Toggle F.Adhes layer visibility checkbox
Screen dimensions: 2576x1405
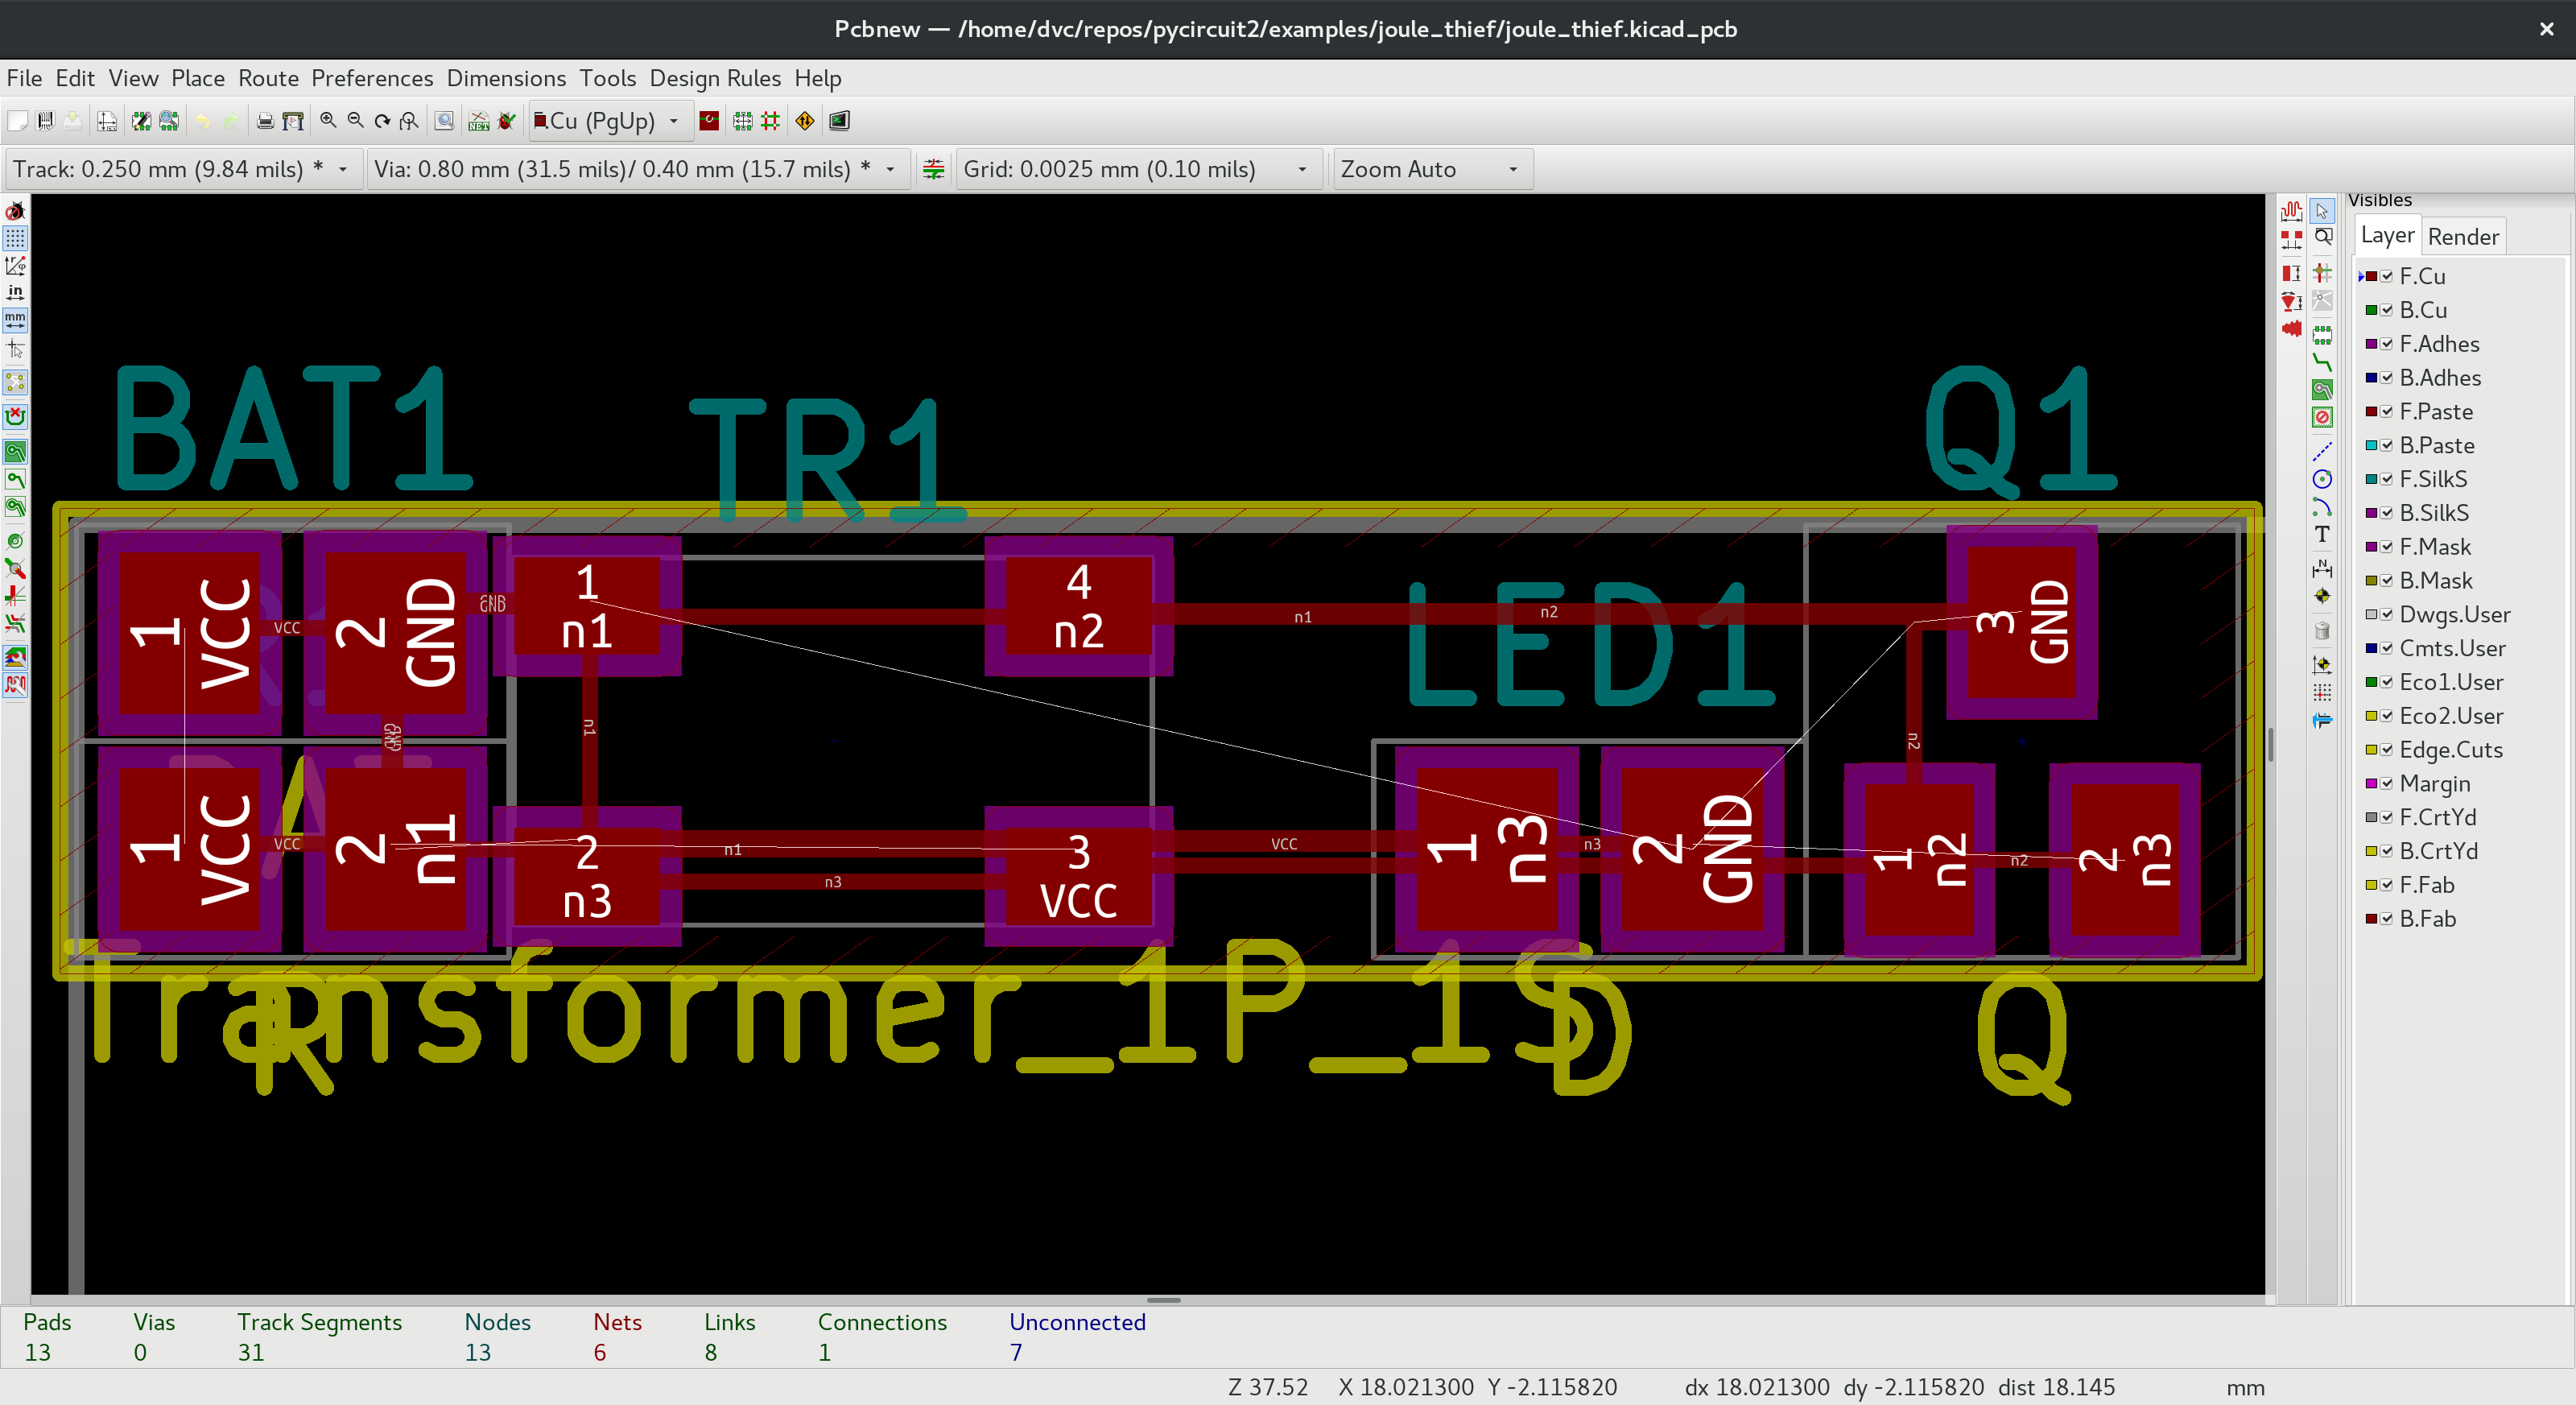tap(2387, 344)
